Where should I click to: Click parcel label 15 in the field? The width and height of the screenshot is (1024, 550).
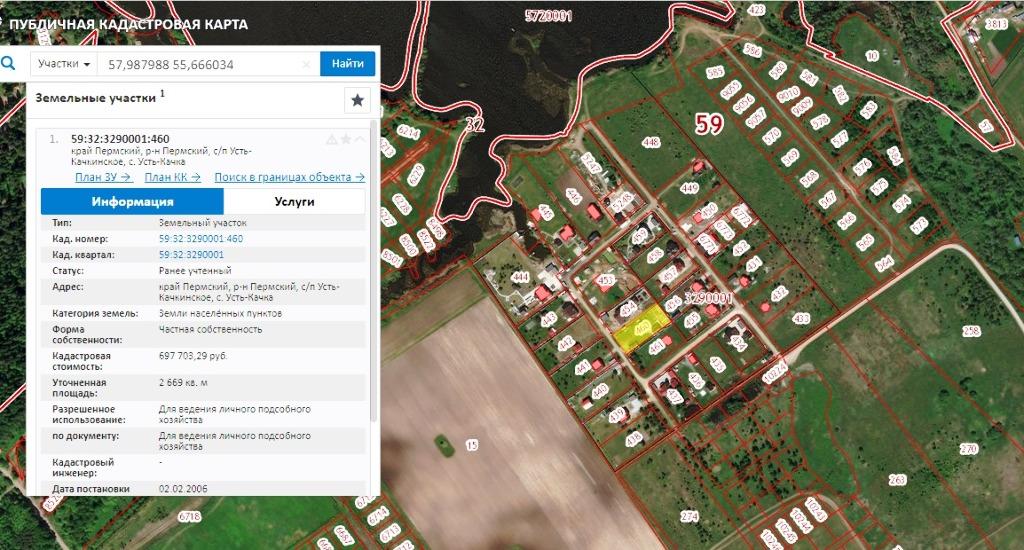[x=472, y=445]
